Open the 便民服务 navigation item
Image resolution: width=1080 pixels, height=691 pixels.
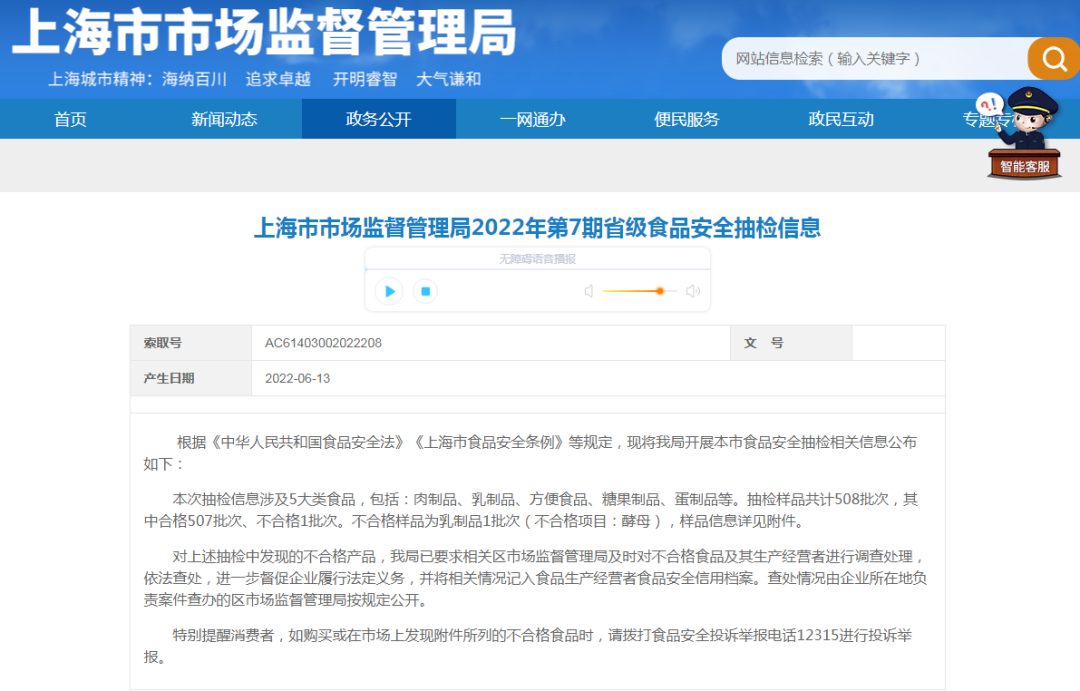coord(687,119)
